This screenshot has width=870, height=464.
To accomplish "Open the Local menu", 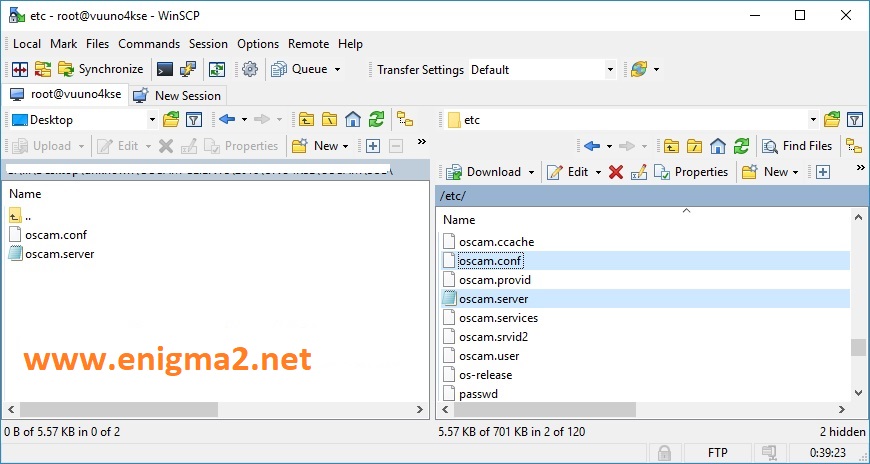I will (x=27, y=44).
